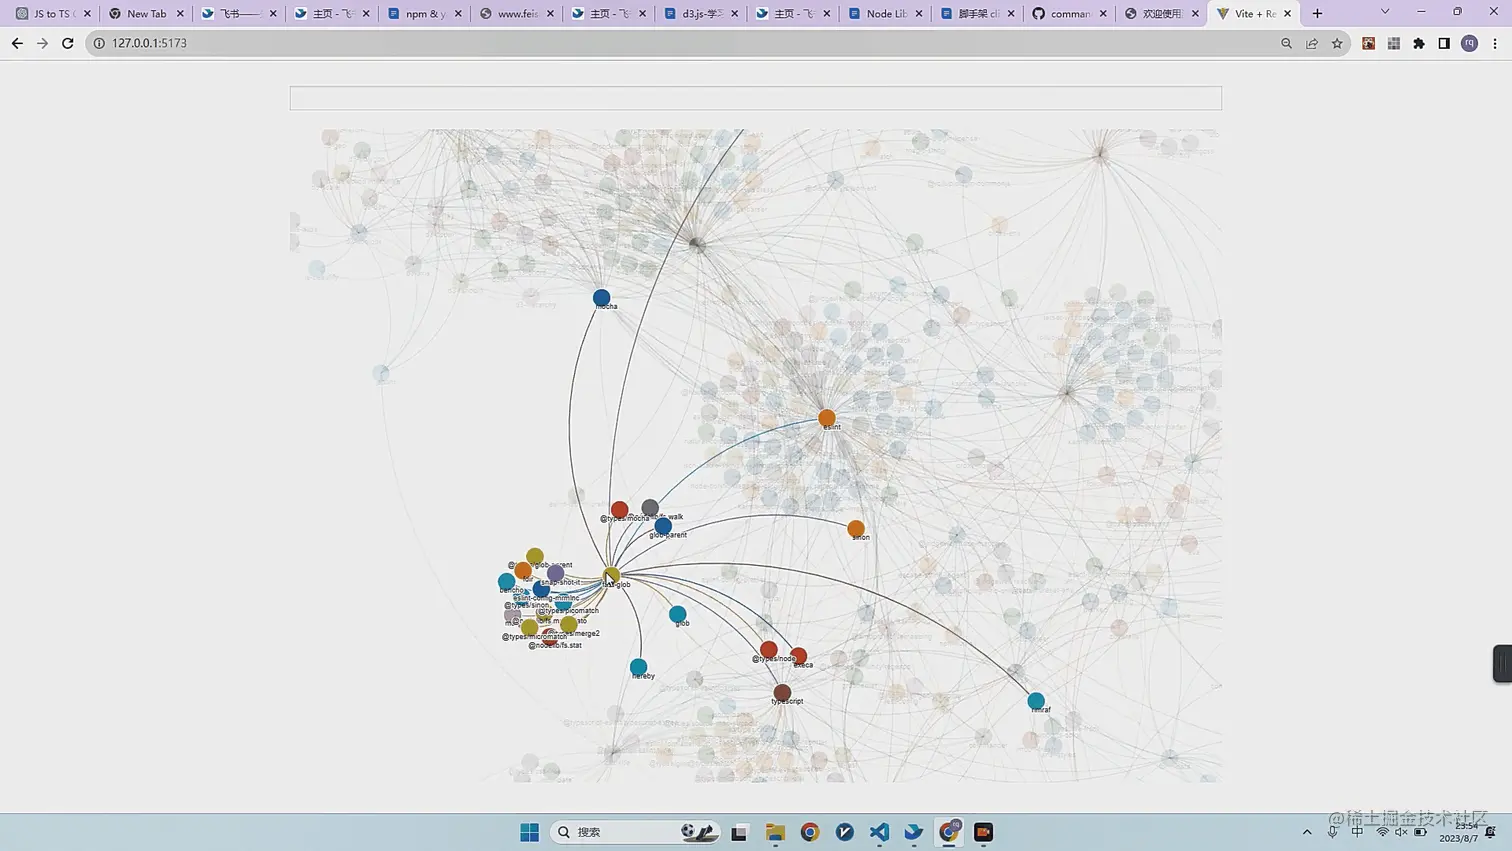Image resolution: width=1512 pixels, height=851 pixels.
Task: Open the taskbar clock and date
Action: [x=1460, y=832]
